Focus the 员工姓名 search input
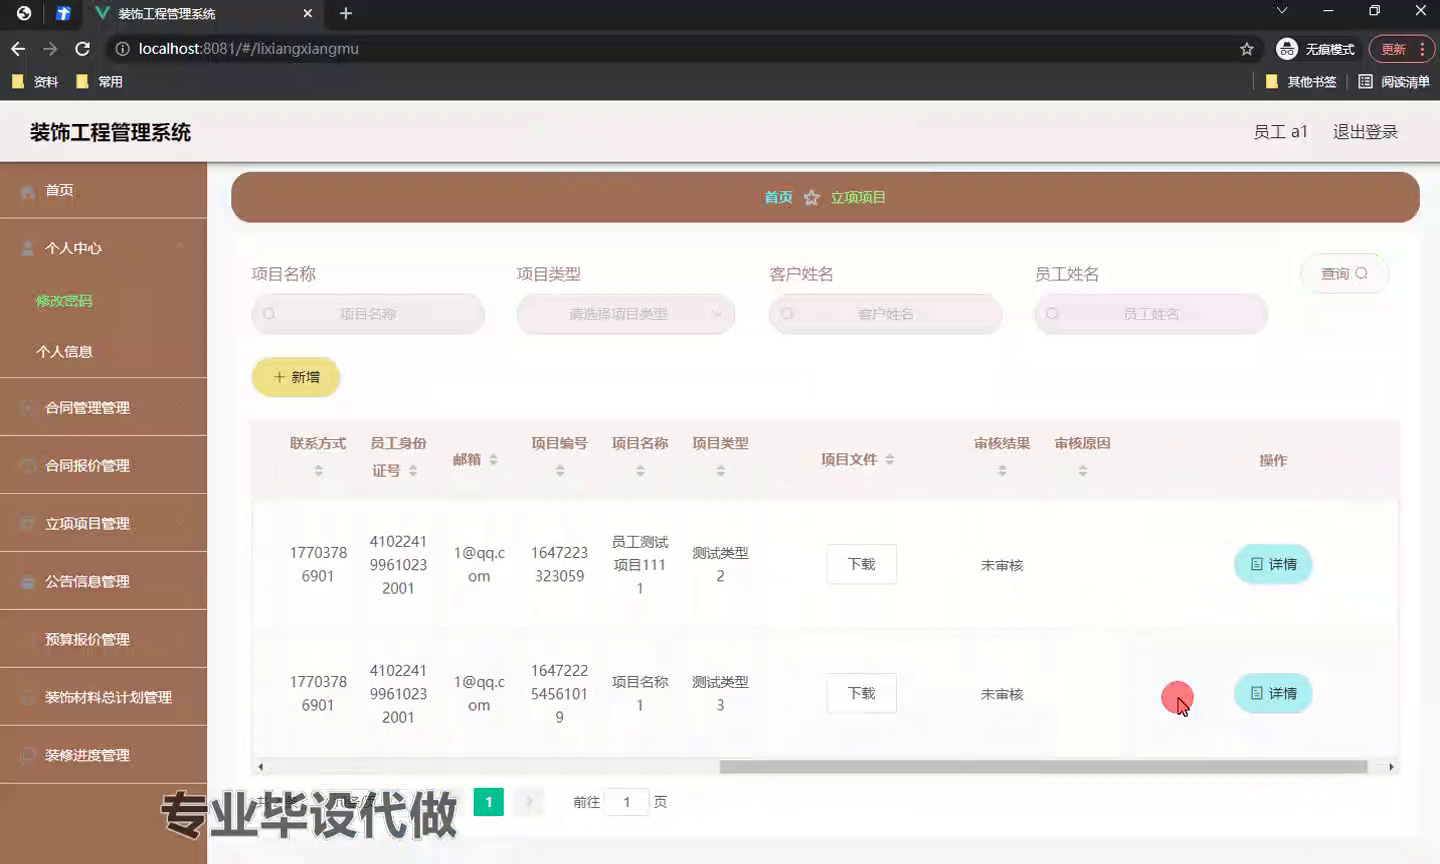 pyautogui.click(x=1151, y=314)
